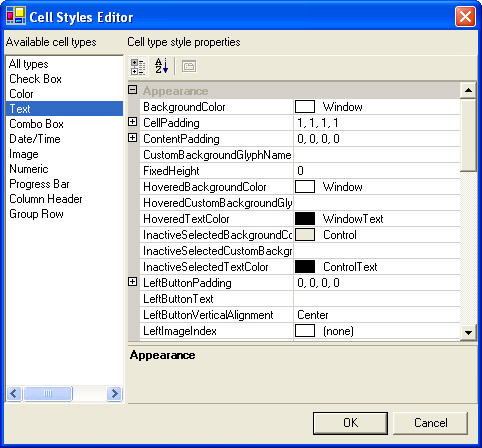482x448 pixels.
Task: Select the HoveredTextColor property name
Action: coord(186,219)
